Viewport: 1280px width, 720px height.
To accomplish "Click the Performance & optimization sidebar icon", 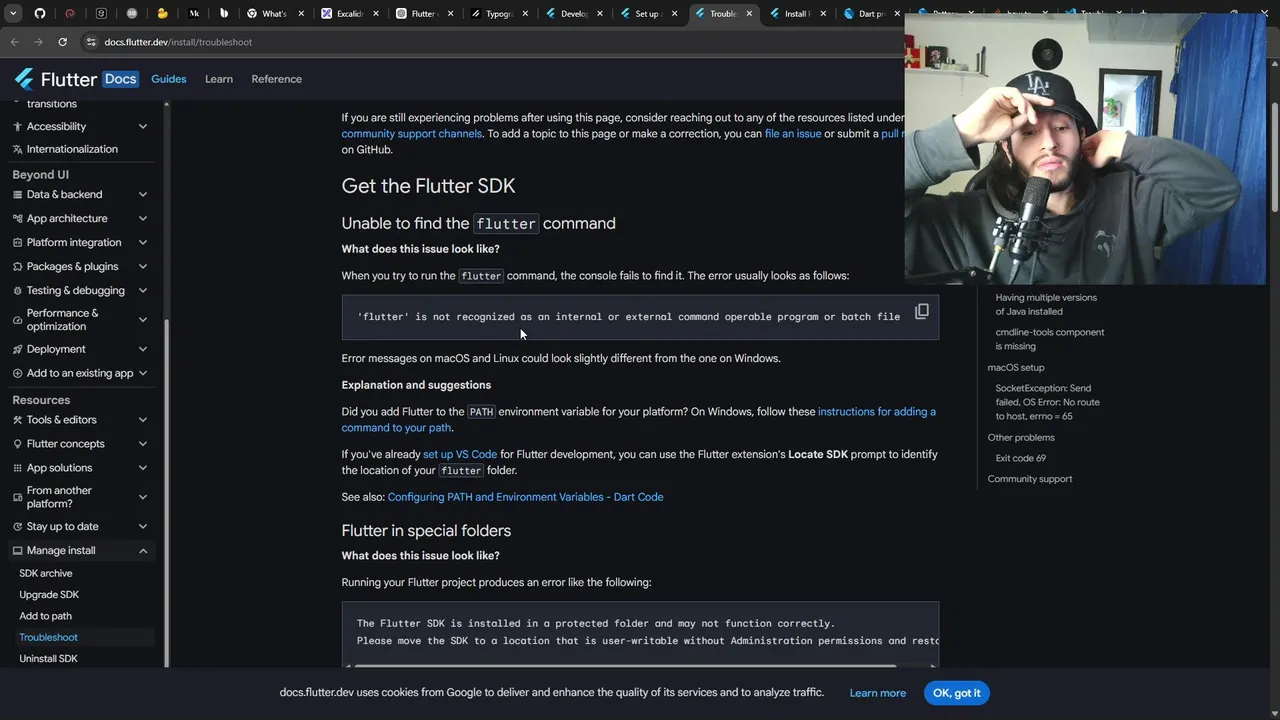I will pyautogui.click(x=17, y=320).
